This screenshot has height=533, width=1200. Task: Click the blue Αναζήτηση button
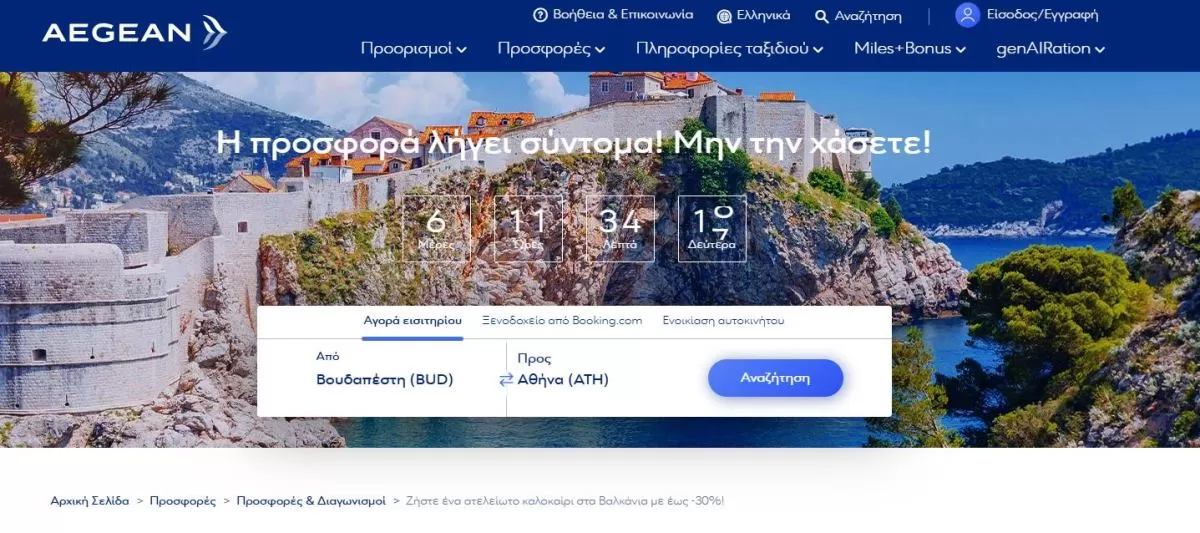pyautogui.click(x=775, y=378)
